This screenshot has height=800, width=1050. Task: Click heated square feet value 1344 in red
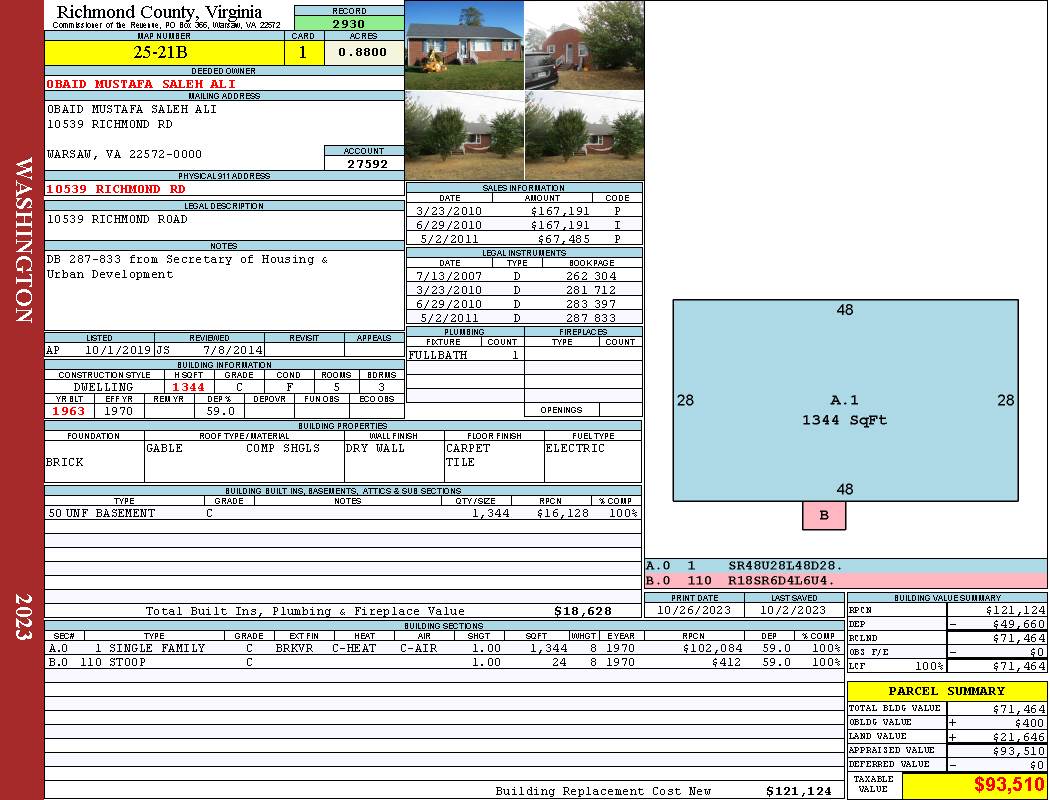pos(188,387)
